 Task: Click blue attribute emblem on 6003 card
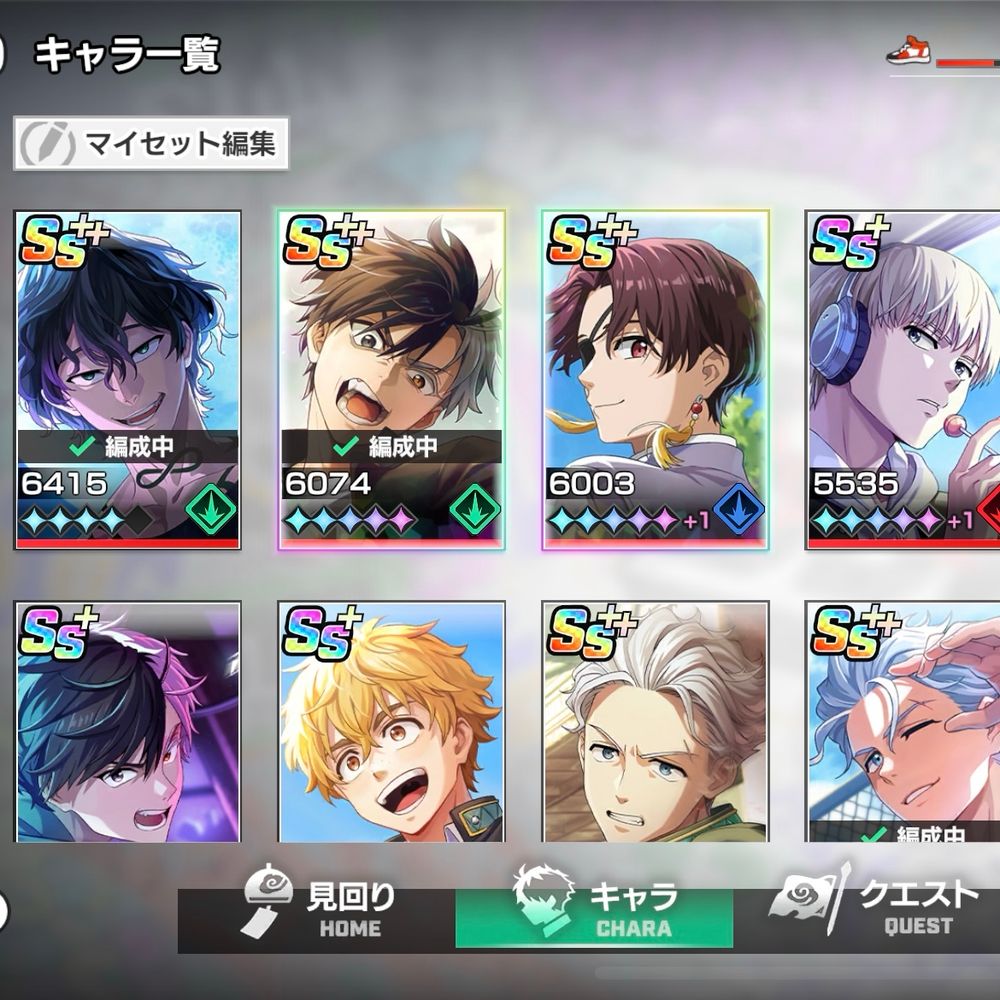pos(739,509)
